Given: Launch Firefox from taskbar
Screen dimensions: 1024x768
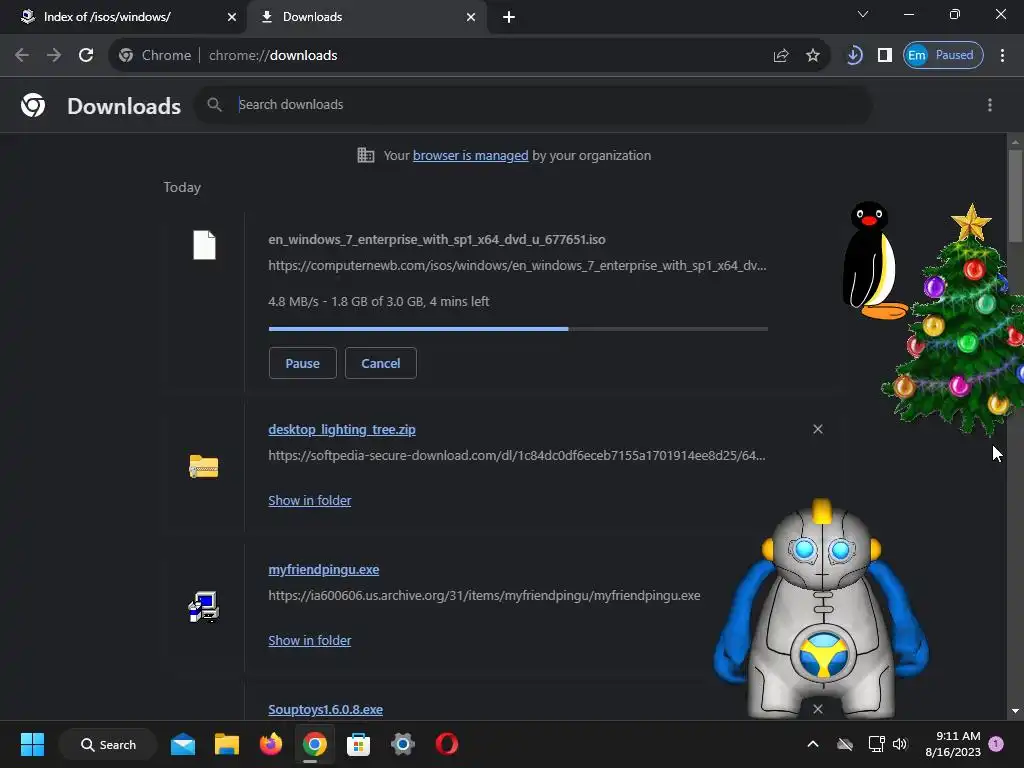Looking at the screenshot, I should click(x=270, y=744).
